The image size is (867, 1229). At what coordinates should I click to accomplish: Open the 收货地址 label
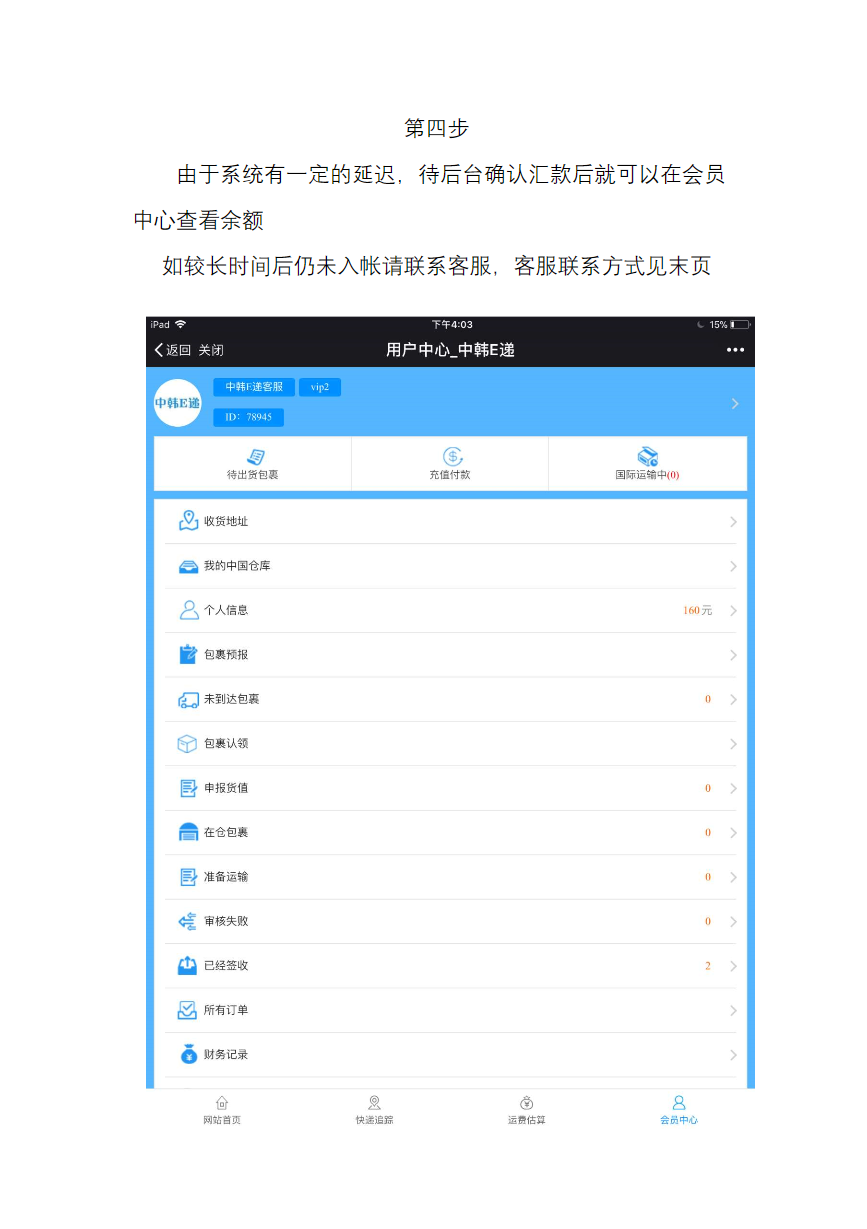pos(226,522)
